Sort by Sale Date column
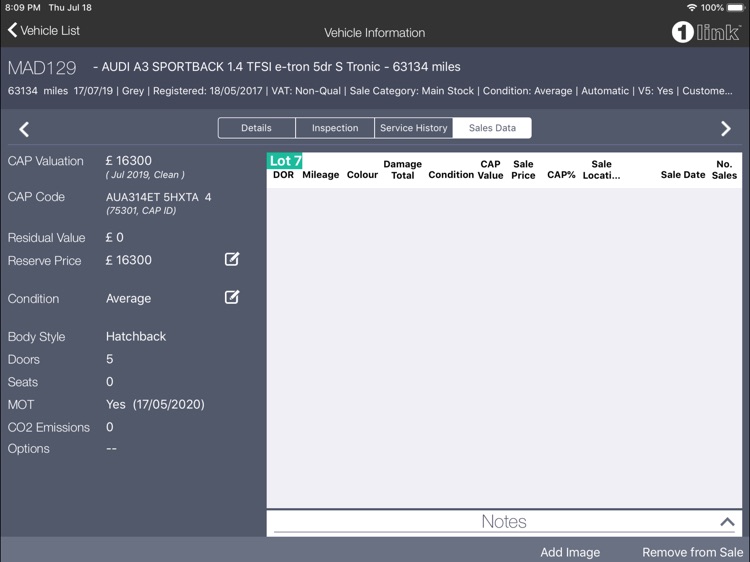The width and height of the screenshot is (750, 562). point(683,175)
